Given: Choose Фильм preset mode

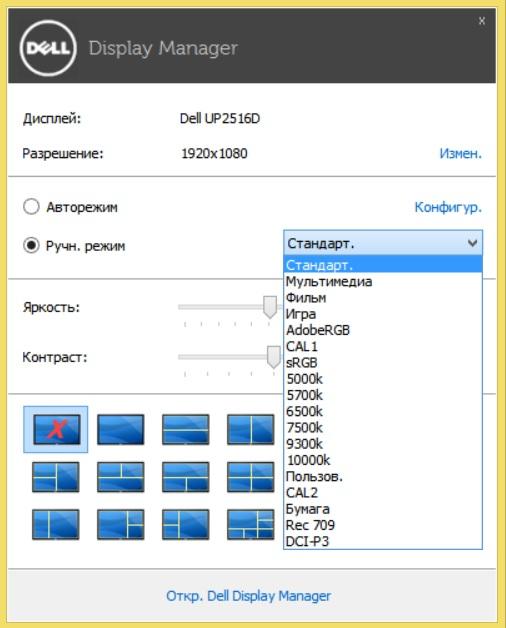Looking at the screenshot, I should coord(383,298).
